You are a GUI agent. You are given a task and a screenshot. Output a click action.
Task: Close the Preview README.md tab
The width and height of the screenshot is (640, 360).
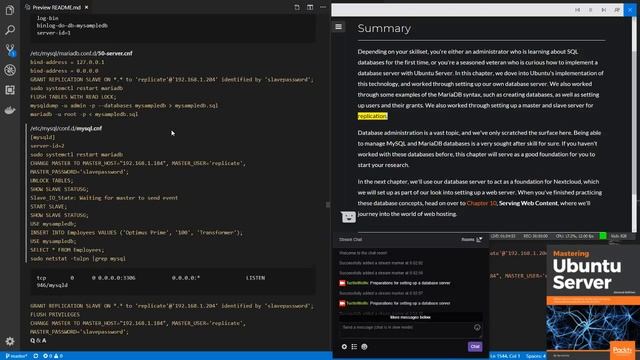[x=87, y=7]
